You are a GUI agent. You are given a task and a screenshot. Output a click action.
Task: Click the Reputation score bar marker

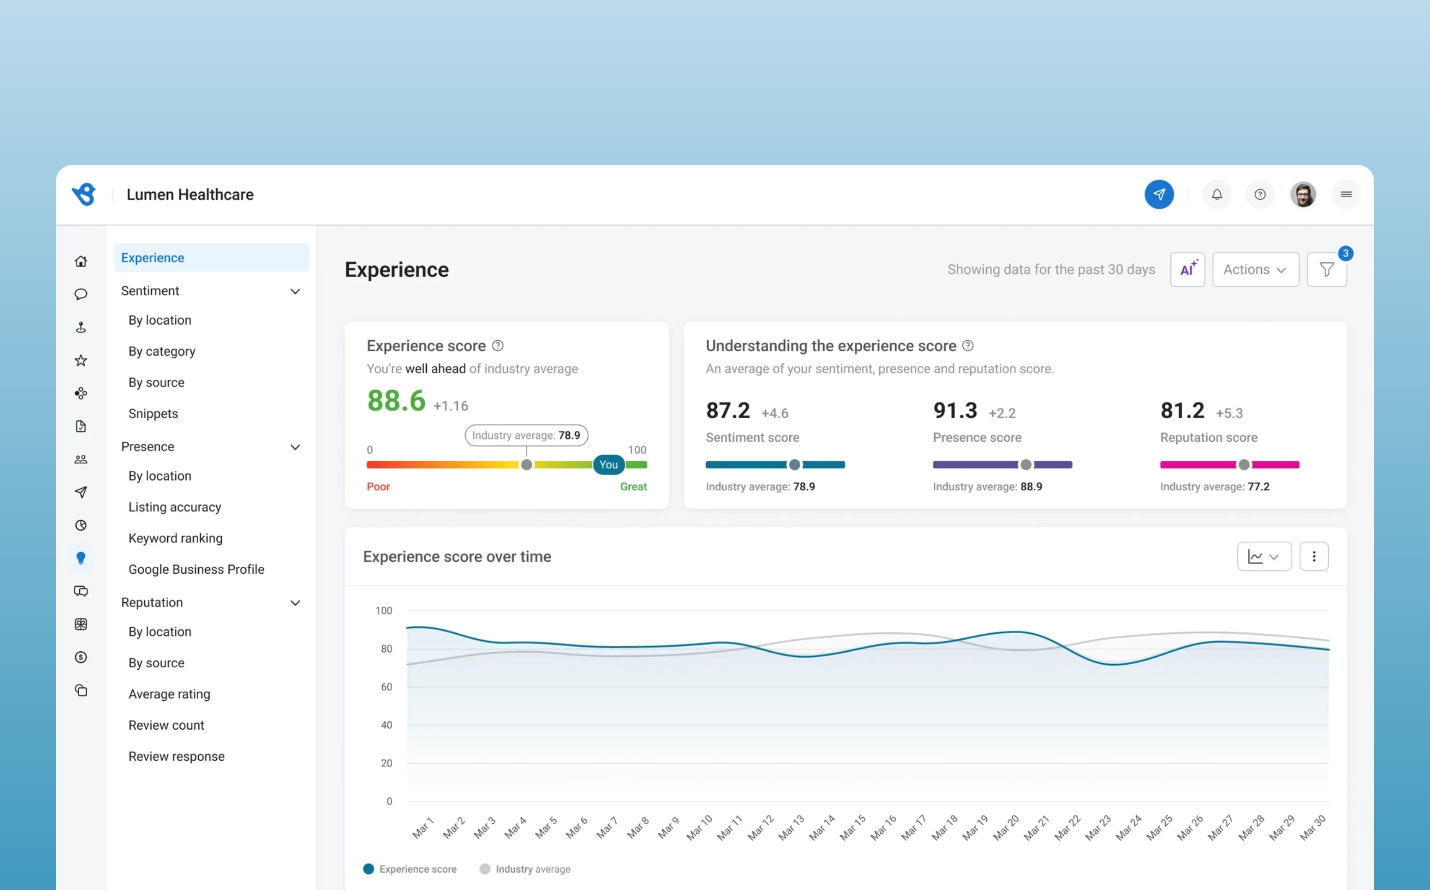(x=1244, y=465)
